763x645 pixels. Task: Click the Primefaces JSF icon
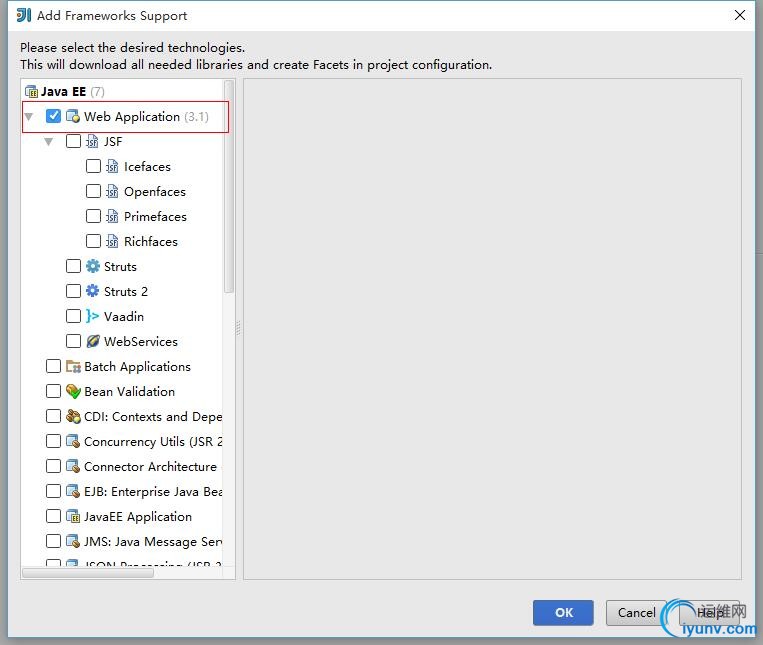click(x=112, y=216)
